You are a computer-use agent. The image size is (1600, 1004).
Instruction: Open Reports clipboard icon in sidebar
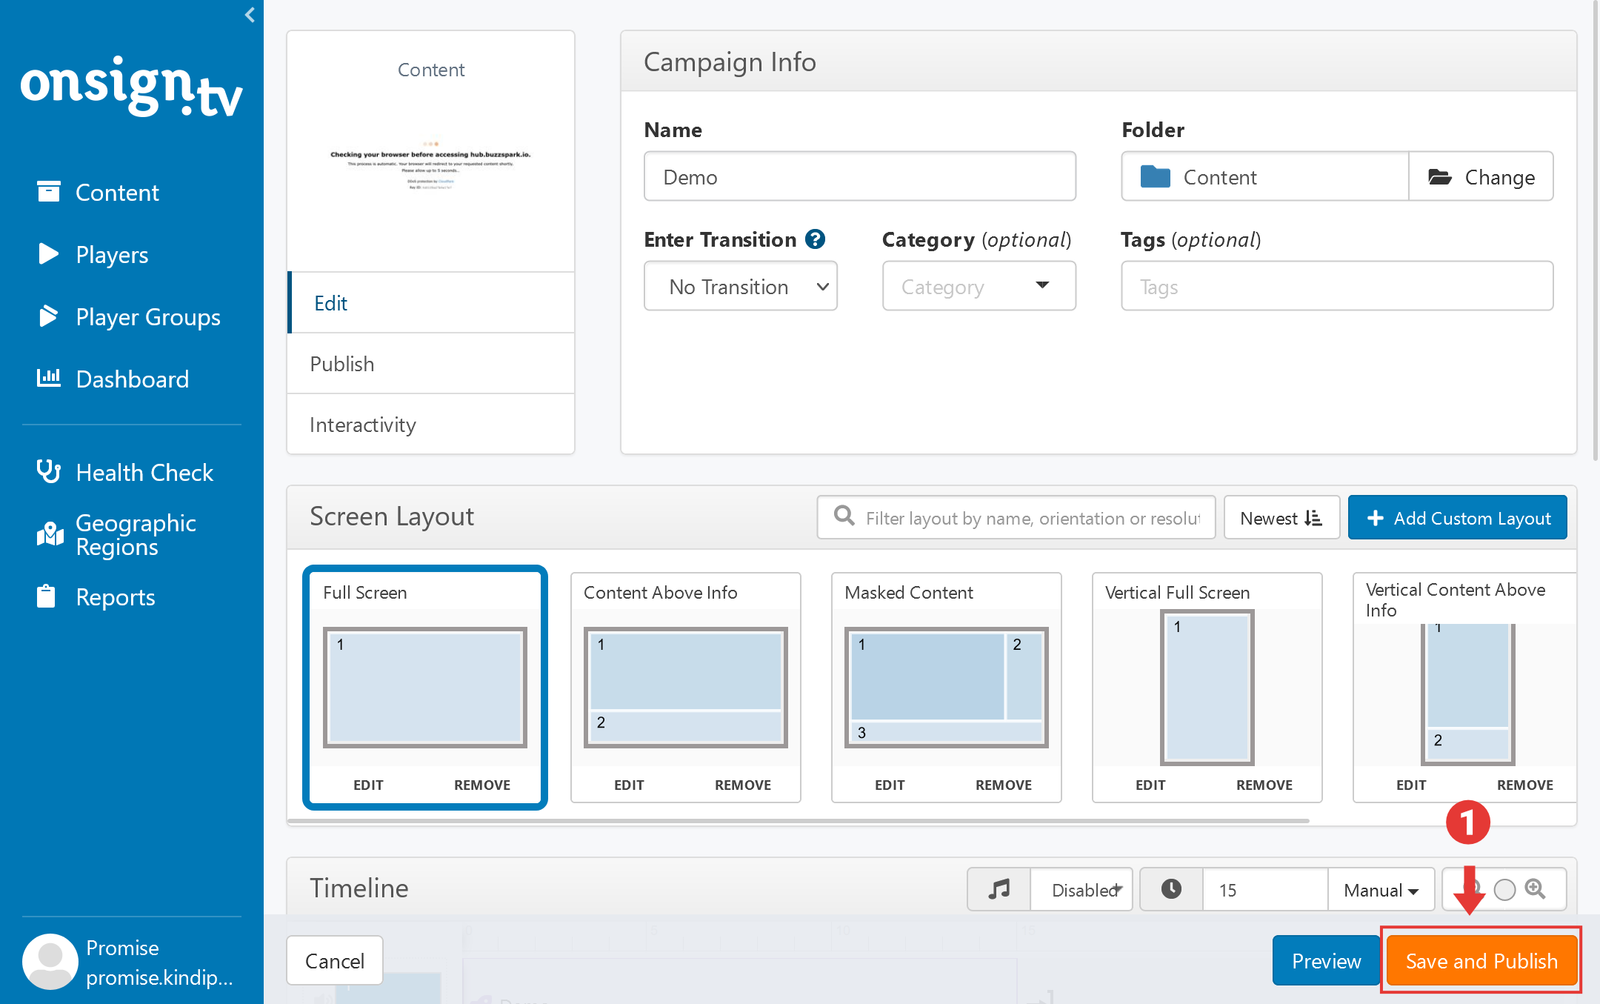46,597
